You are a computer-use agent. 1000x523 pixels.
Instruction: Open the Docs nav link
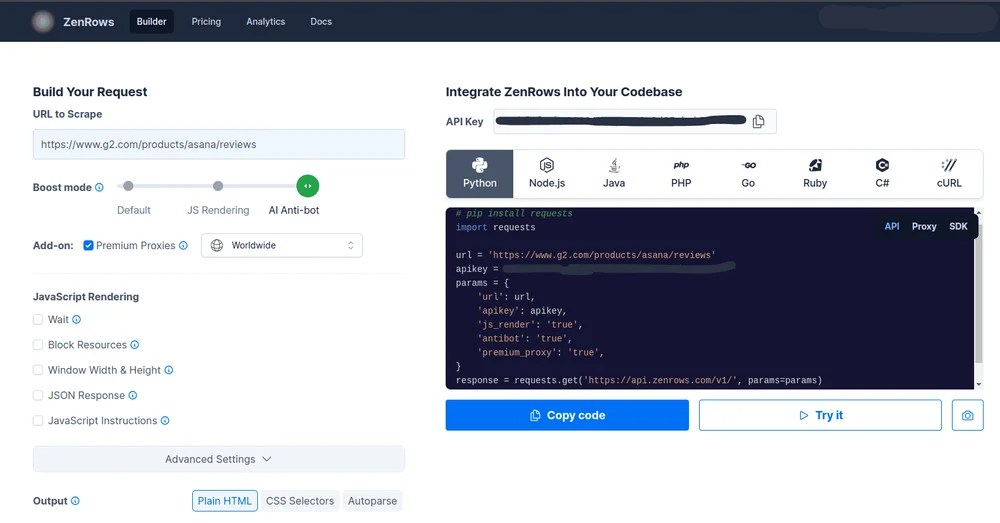(x=321, y=22)
